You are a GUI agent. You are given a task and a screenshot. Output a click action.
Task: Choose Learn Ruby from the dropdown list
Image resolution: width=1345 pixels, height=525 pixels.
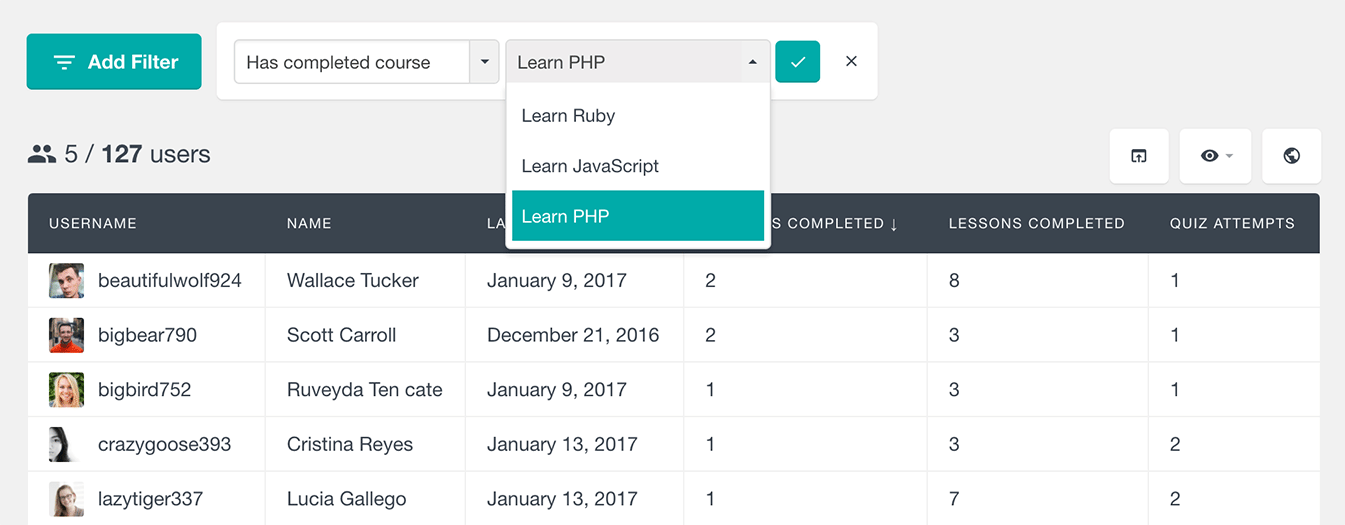[x=638, y=116]
